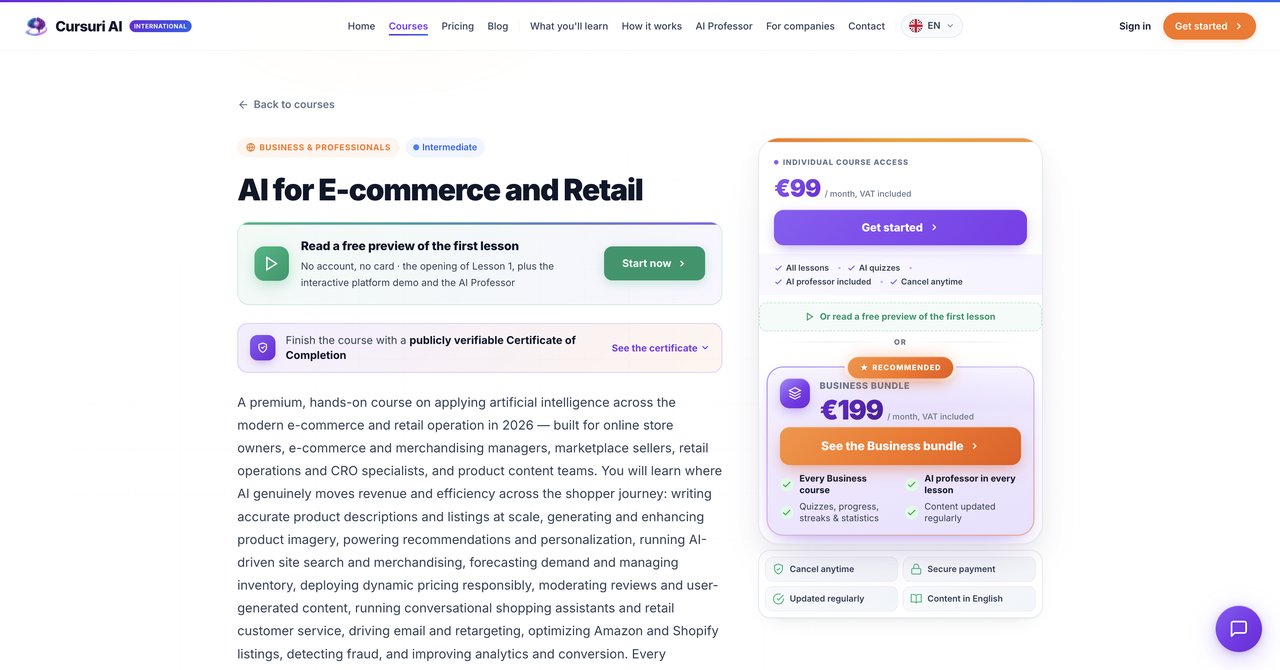The width and height of the screenshot is (1280, 670).
Task: Click the checkmark beside Quizzes, progress, streaks
Action: pos(787,512)
